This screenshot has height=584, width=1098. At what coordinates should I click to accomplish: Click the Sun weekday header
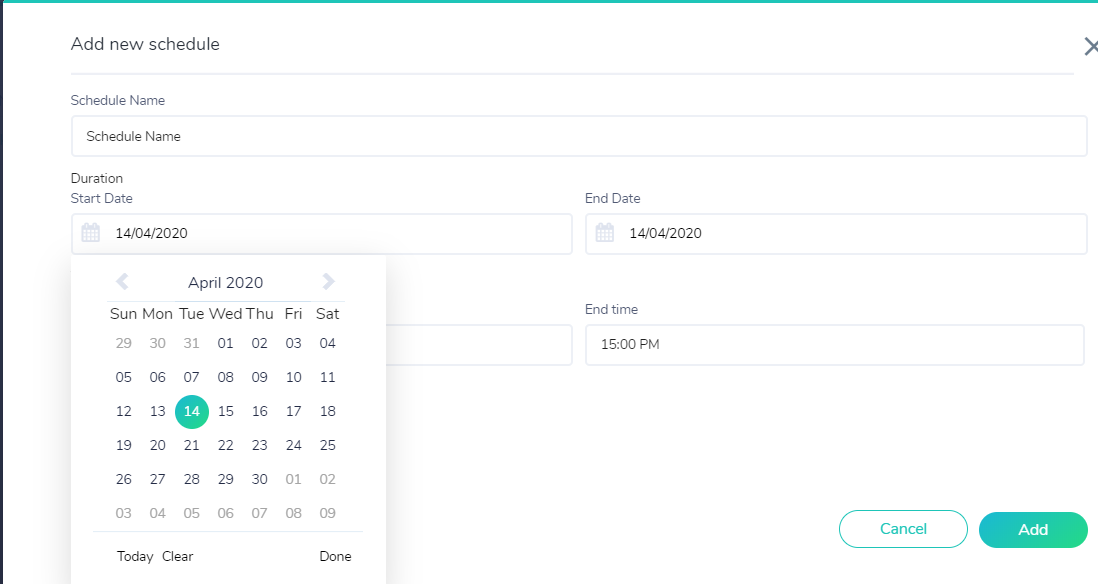123,314
